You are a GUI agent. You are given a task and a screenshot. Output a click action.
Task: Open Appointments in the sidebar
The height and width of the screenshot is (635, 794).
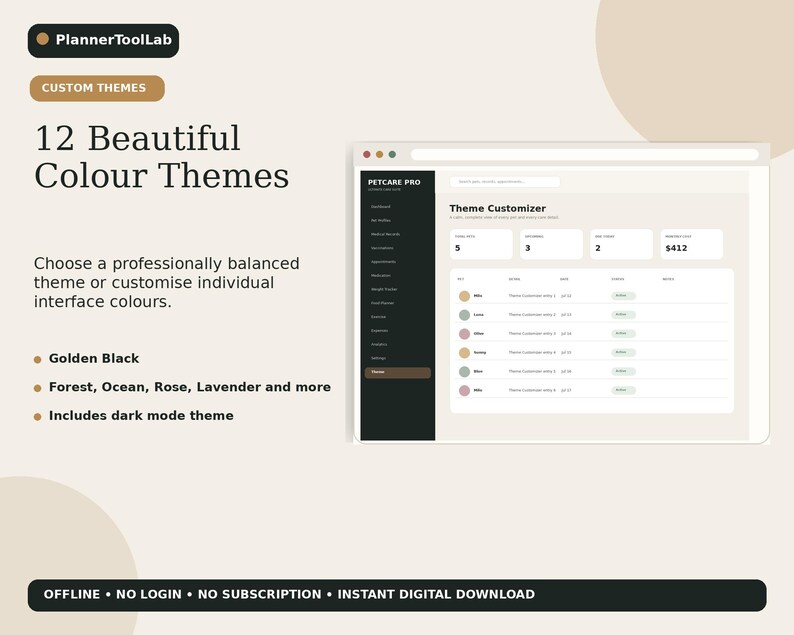point(383,262)
